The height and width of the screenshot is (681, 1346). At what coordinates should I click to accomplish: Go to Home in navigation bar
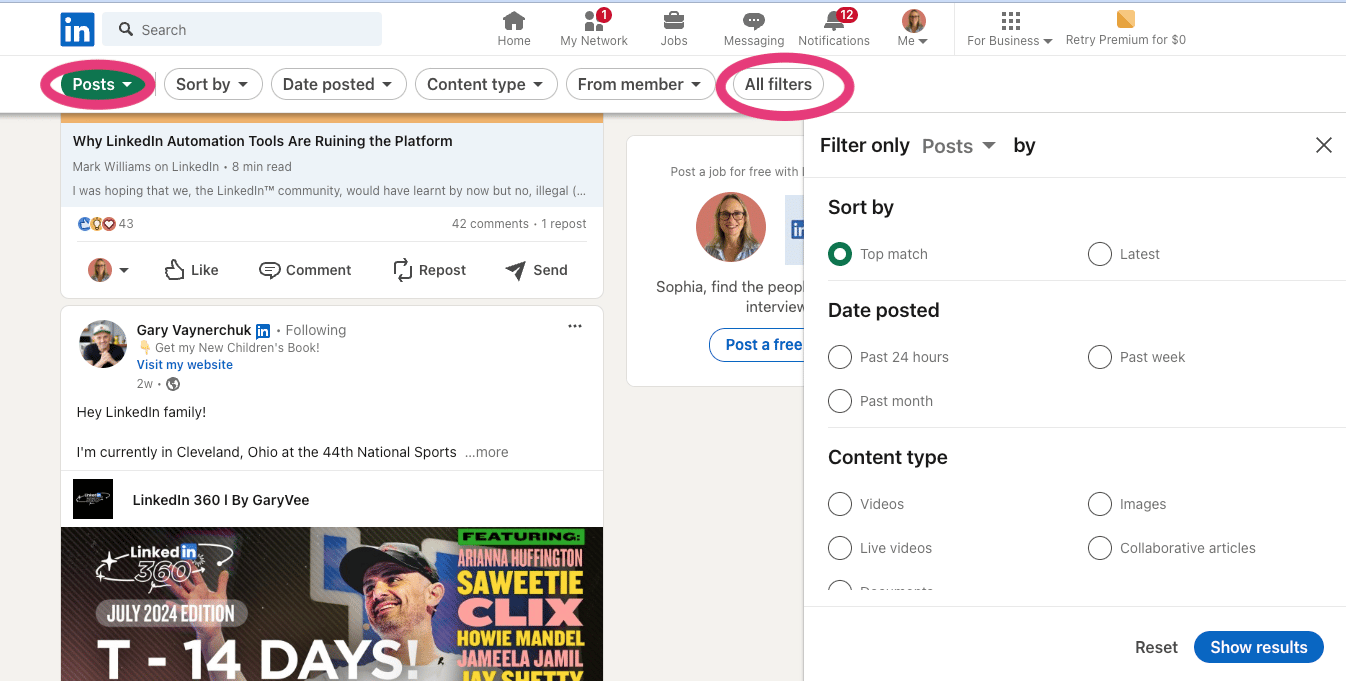[514, 29]
